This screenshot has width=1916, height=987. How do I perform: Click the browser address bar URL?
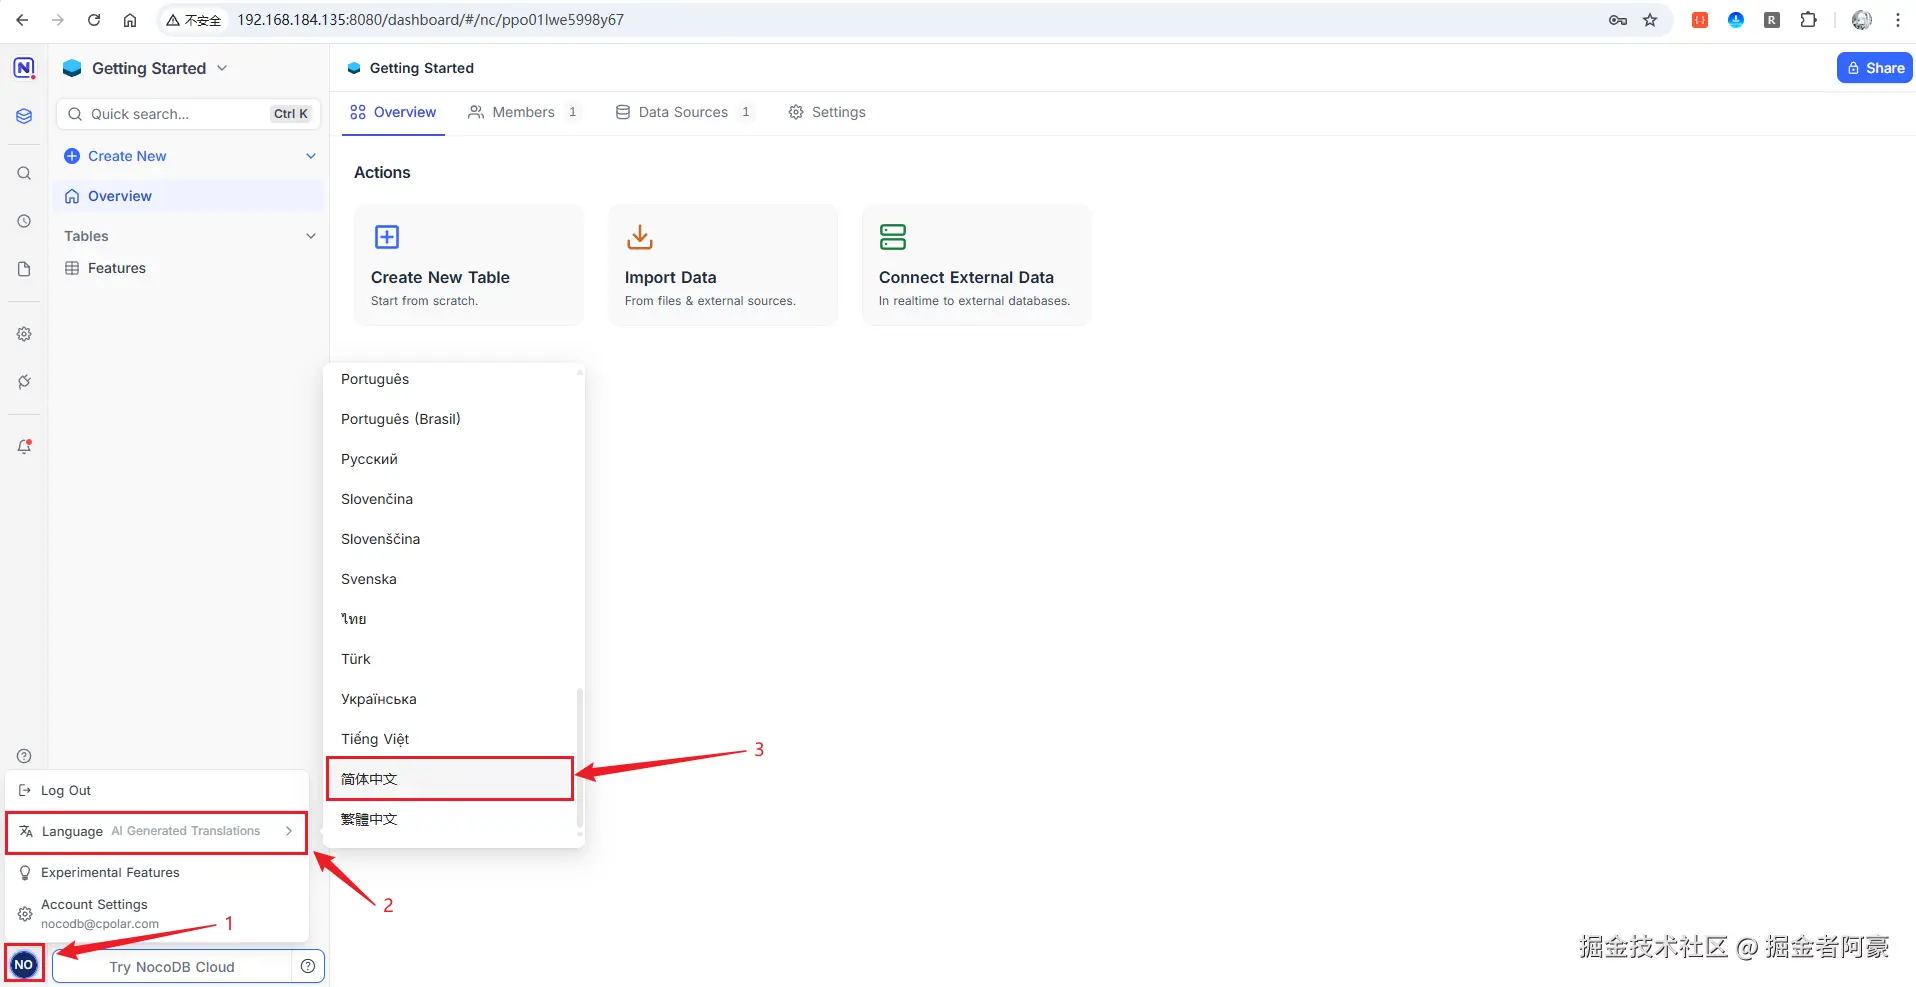430,20
